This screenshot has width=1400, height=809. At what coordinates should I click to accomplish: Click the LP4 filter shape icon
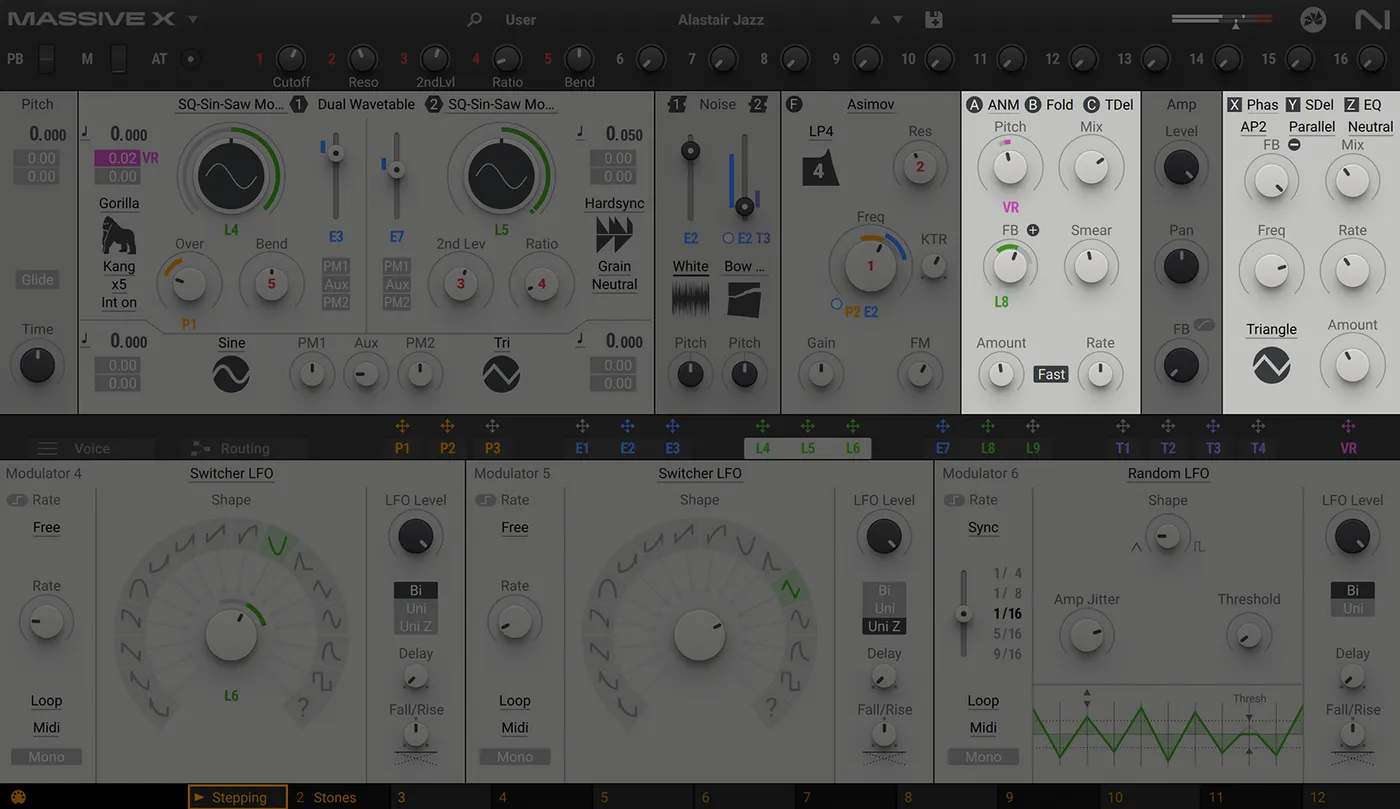coord(820,168)
